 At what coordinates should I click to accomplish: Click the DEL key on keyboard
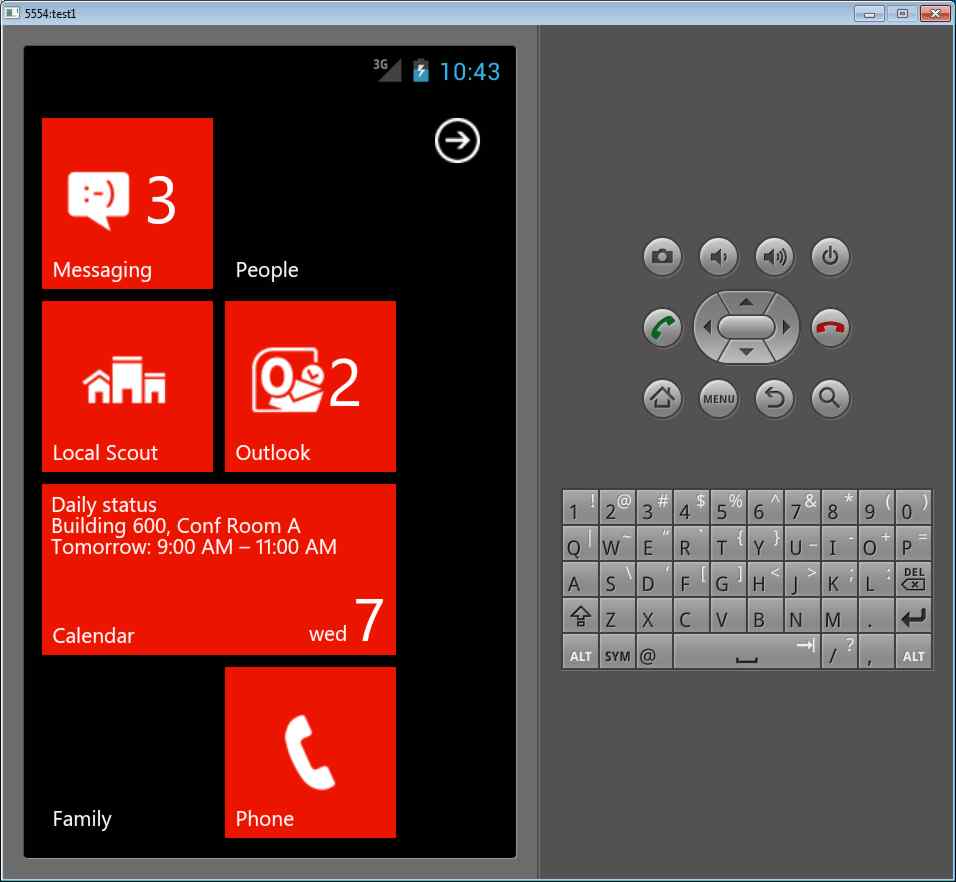pyautogui.click(x=913, y=579)
